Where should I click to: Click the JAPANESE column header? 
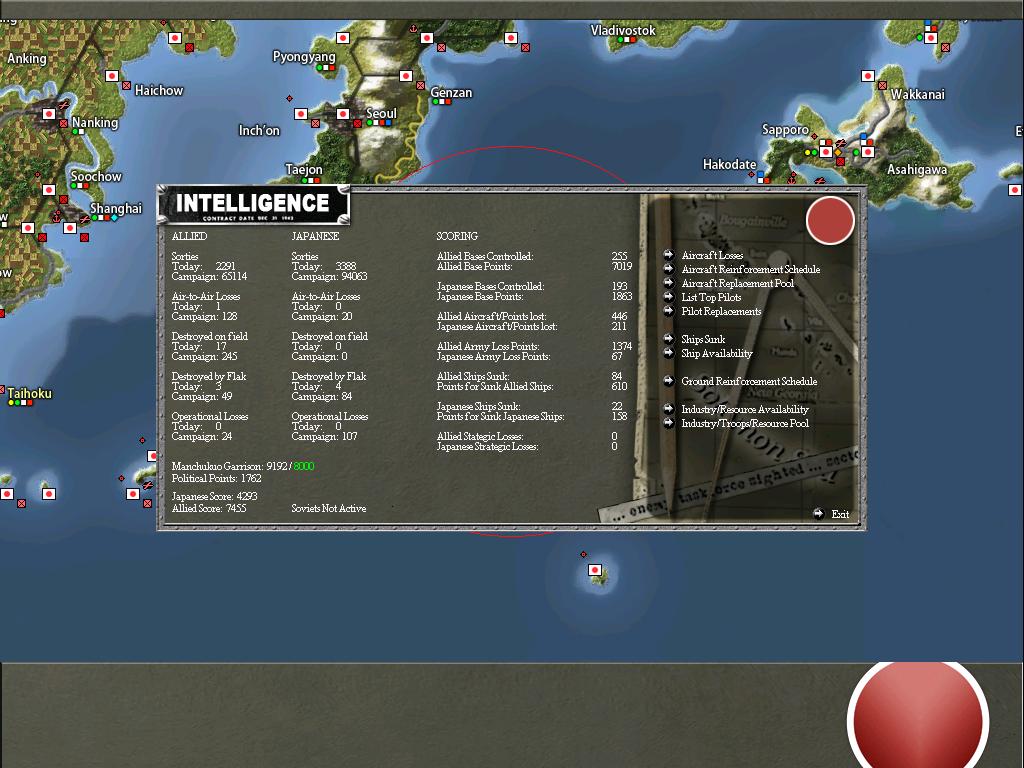[315, 236]
